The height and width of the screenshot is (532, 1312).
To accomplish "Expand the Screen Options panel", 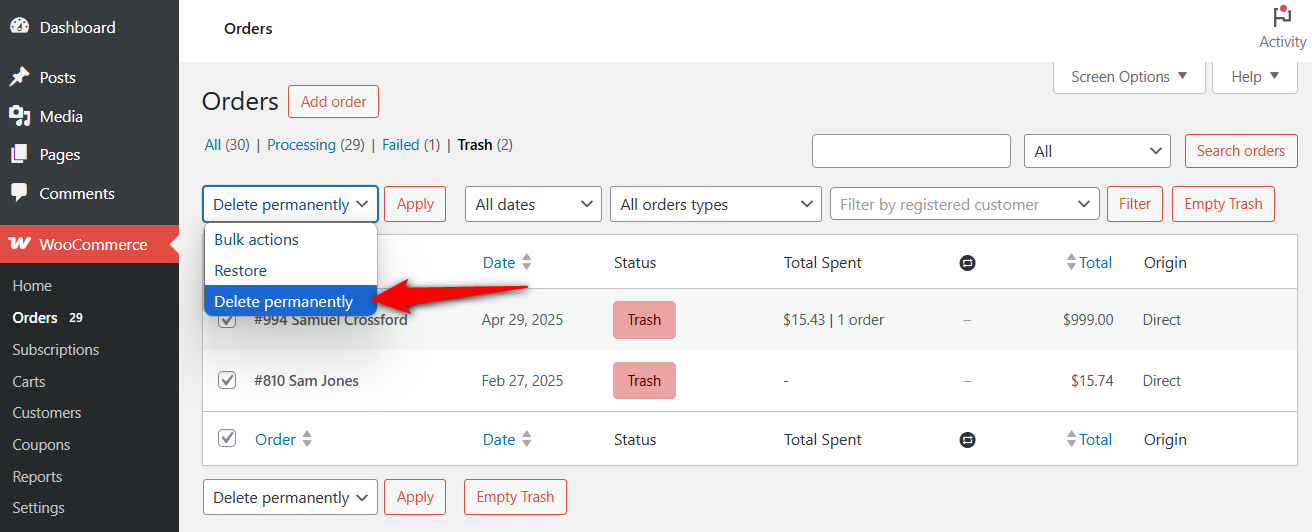I will click(x=1129, y=76).
